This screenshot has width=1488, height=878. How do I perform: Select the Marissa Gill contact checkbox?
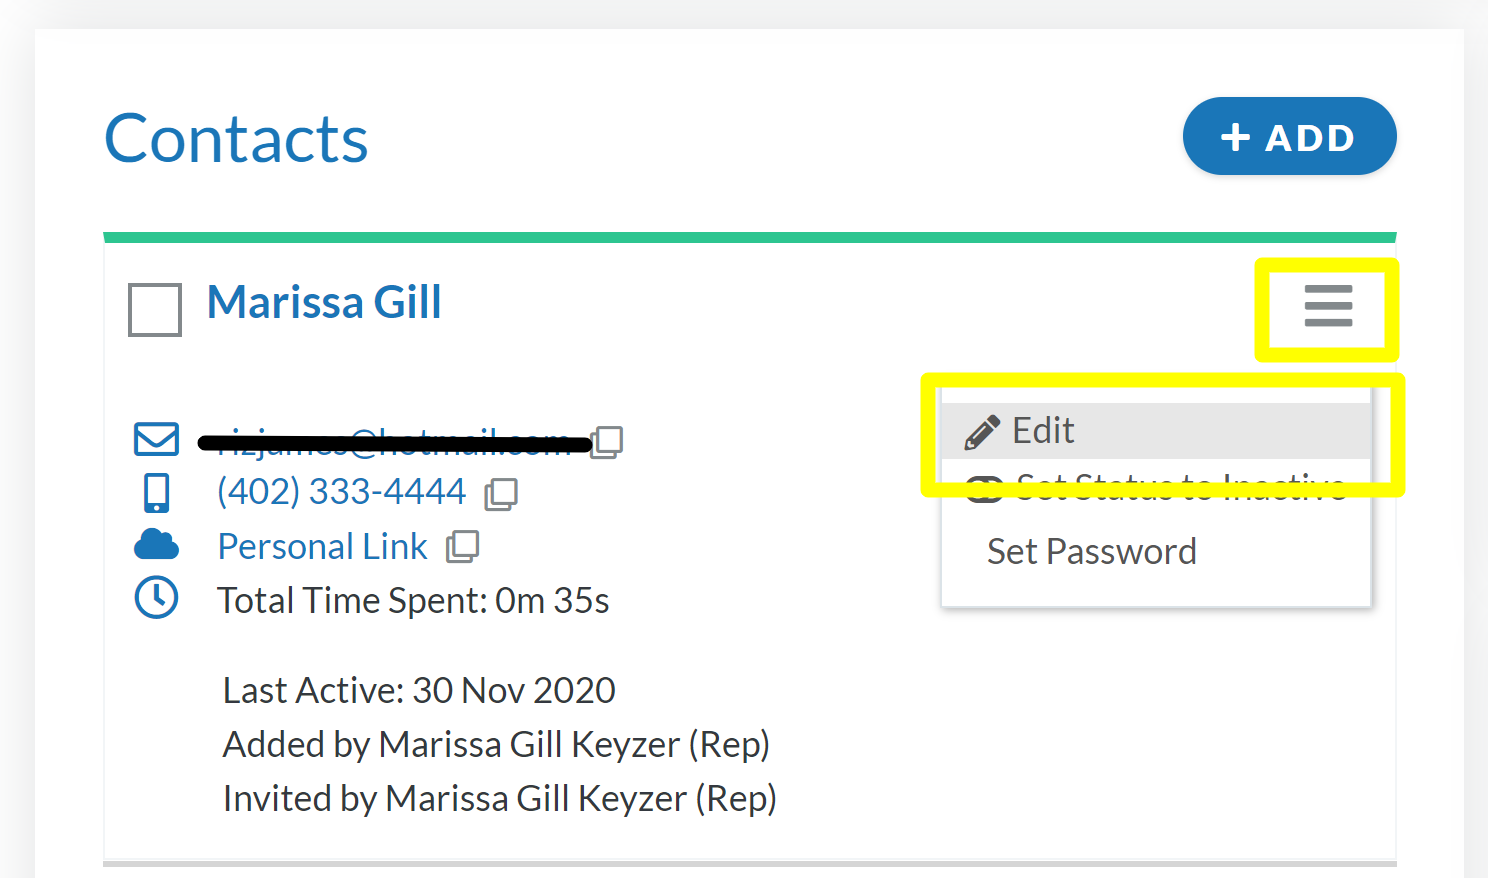pos(155,309)
